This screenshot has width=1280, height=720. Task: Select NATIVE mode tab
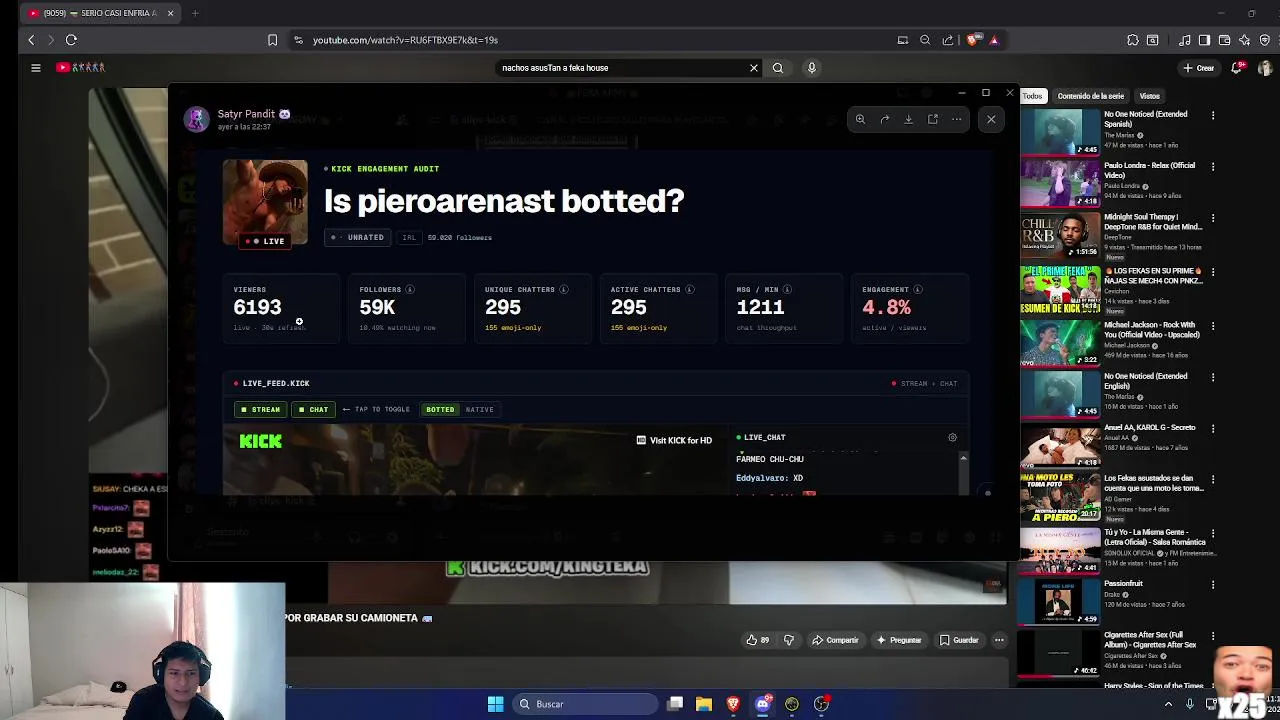coord(479,409)
